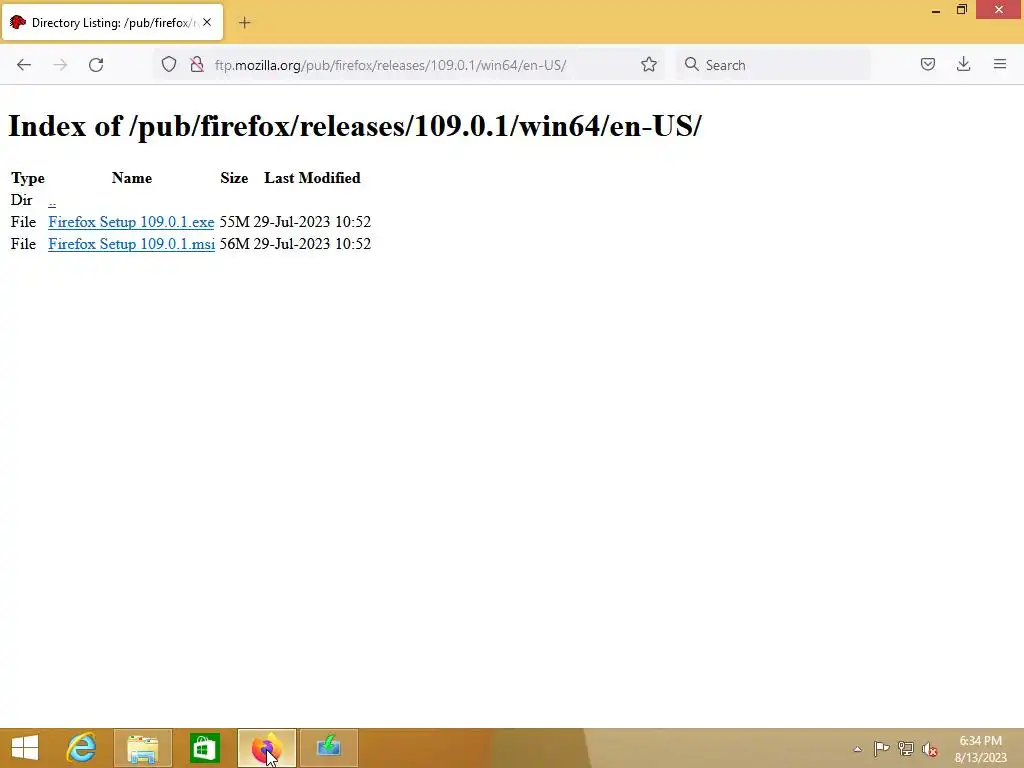The height and width of the screenshot is (768, 1024).
Task: Click the Dir type cell
Action: coord(22,200)
